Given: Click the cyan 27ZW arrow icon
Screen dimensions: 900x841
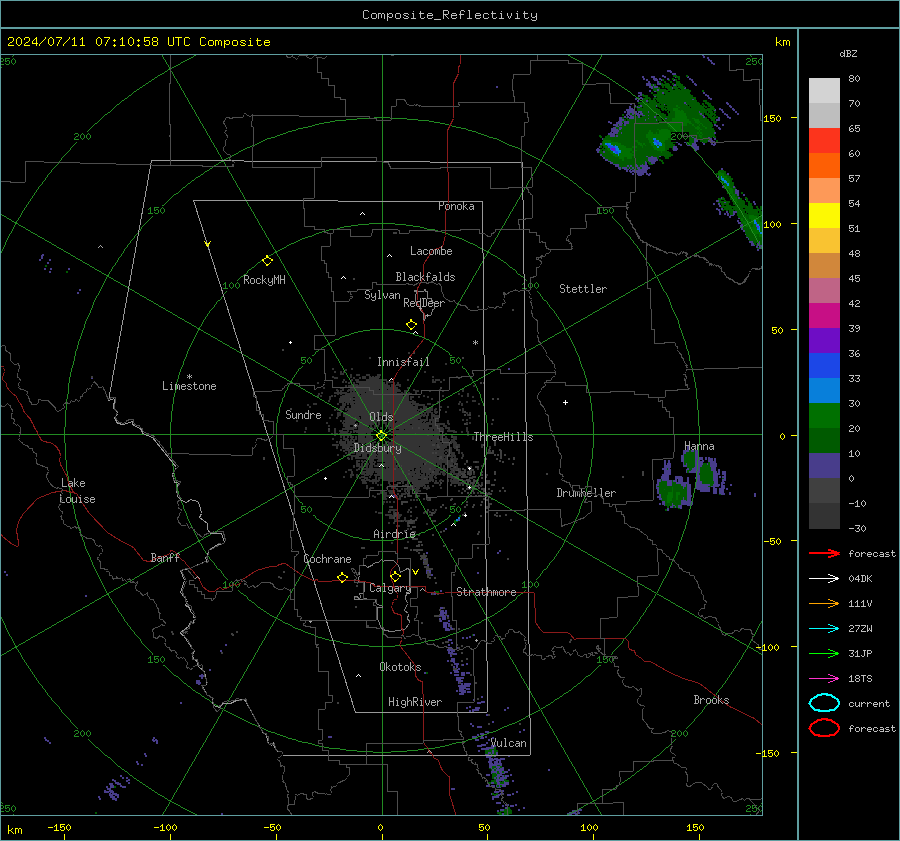Looking at the screenshot, I should tap(824, 629).
